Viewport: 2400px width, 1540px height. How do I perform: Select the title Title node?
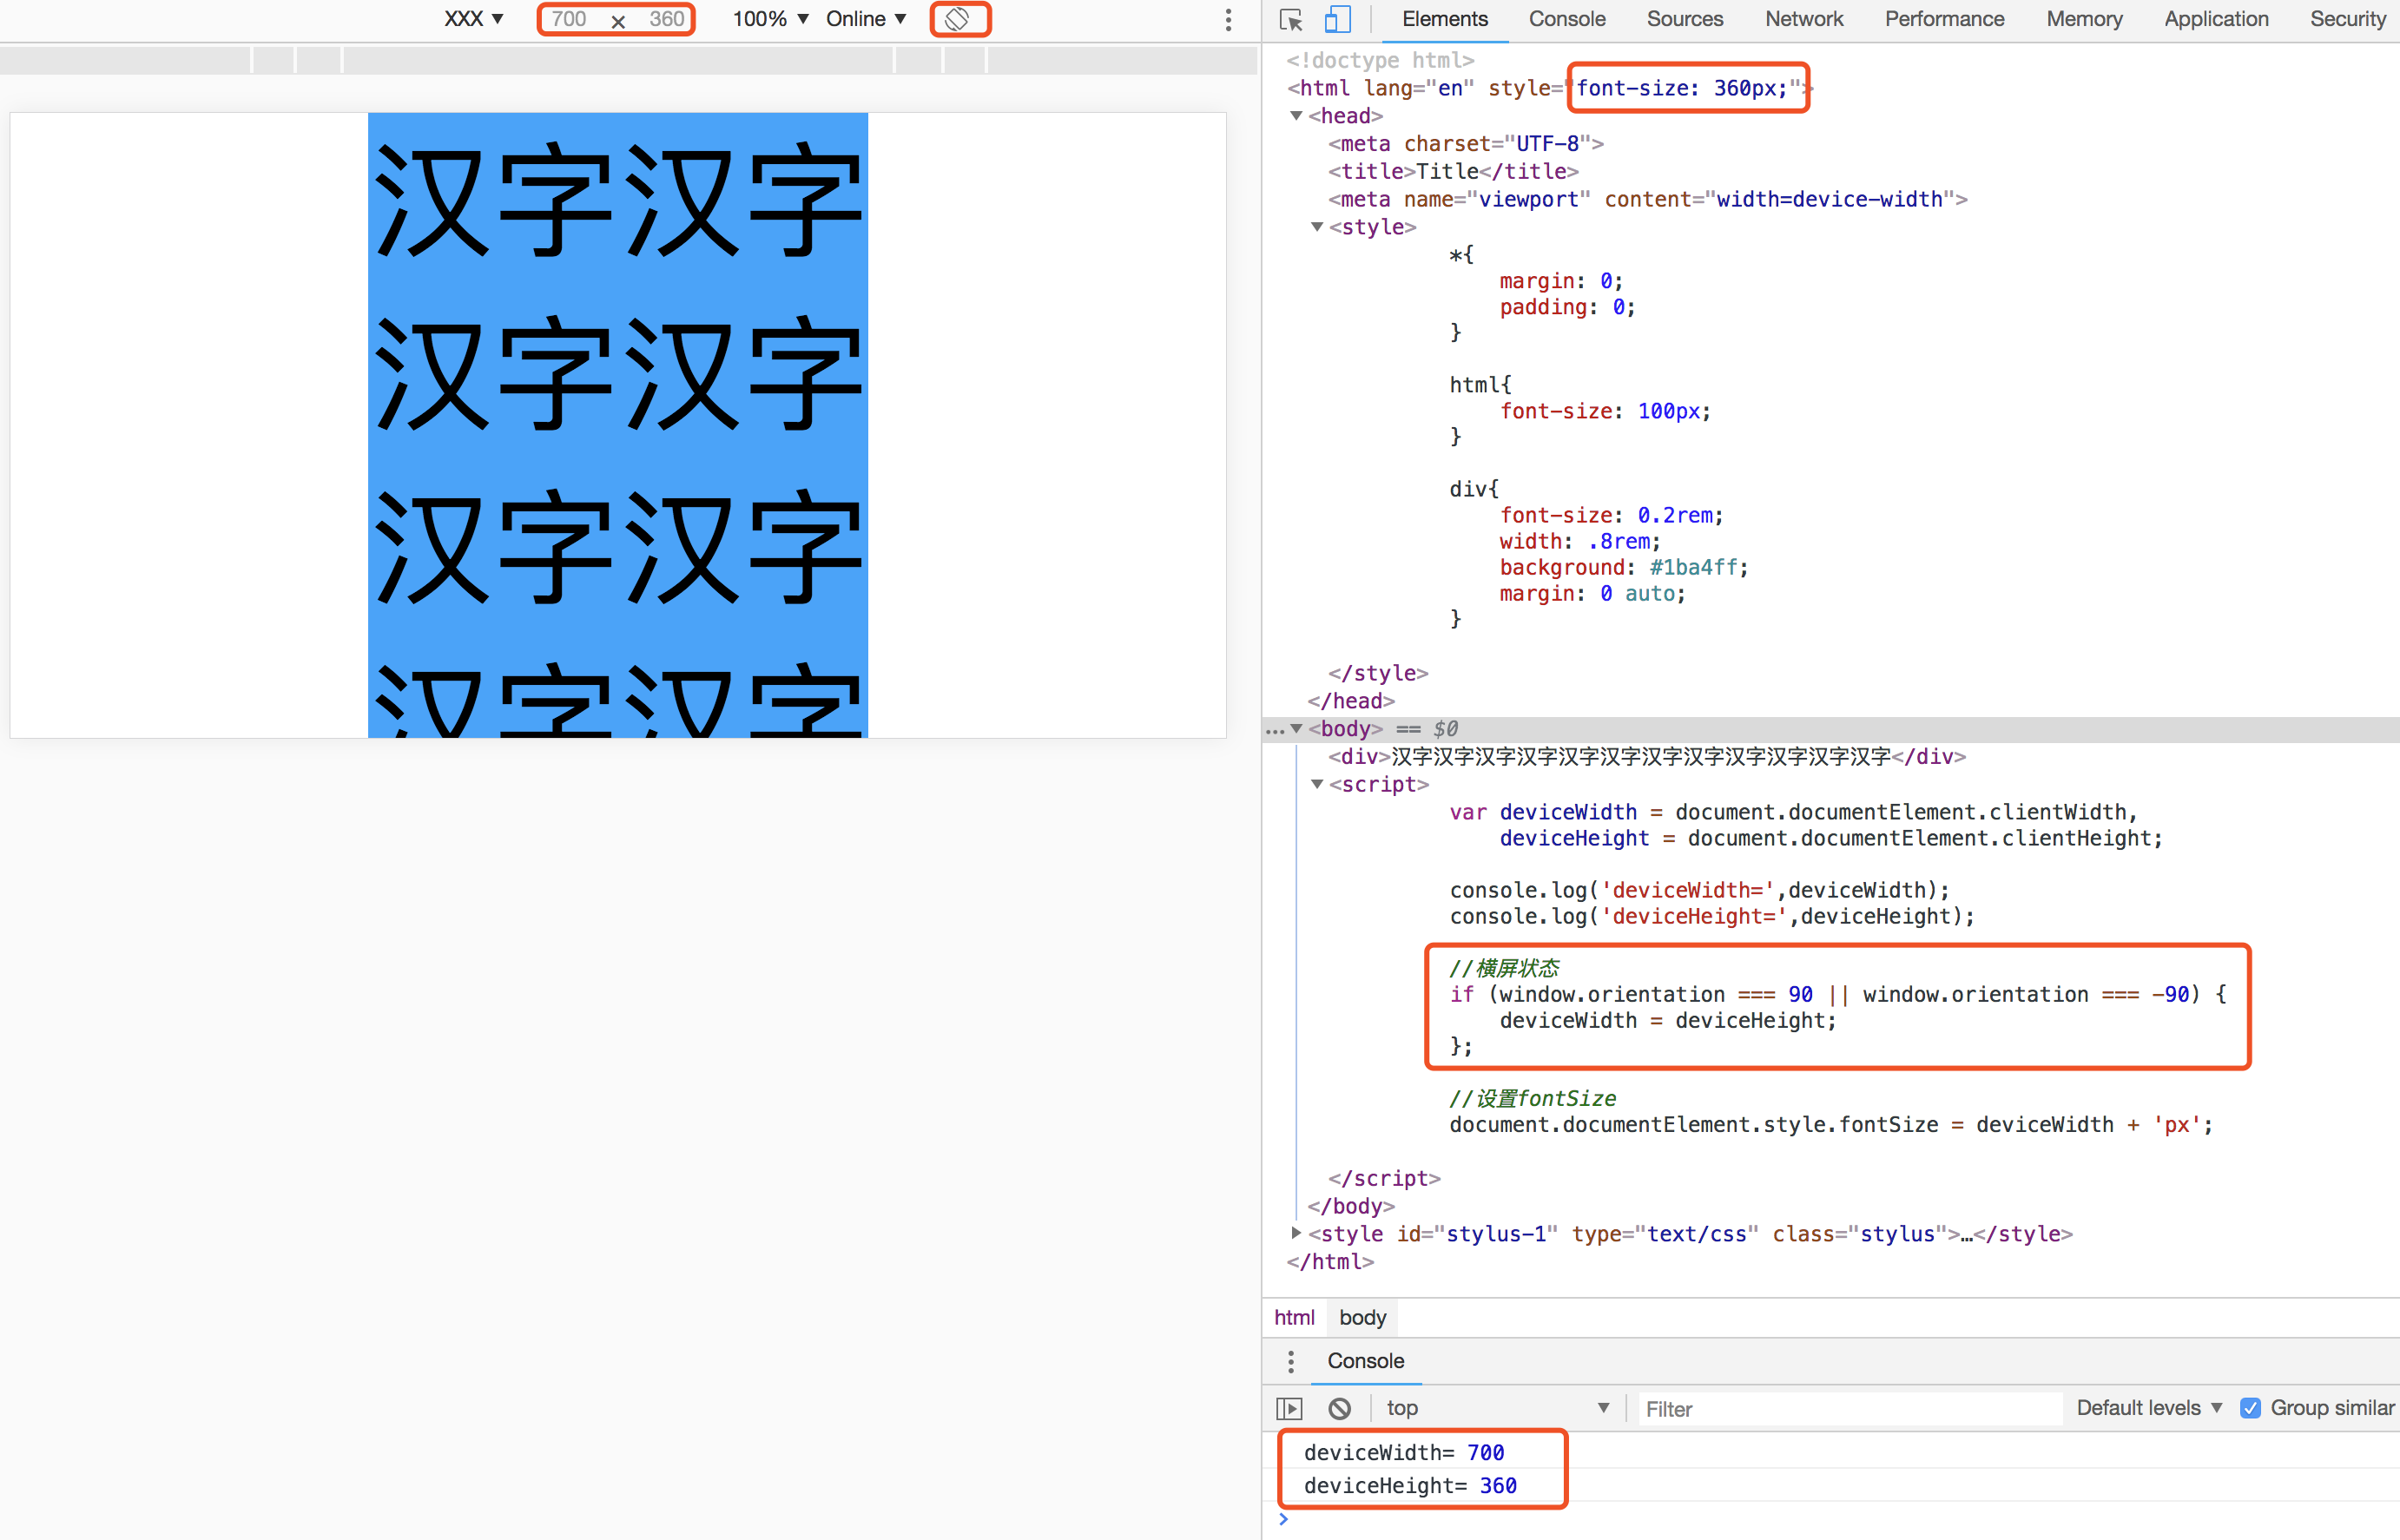click(1453, 172)
